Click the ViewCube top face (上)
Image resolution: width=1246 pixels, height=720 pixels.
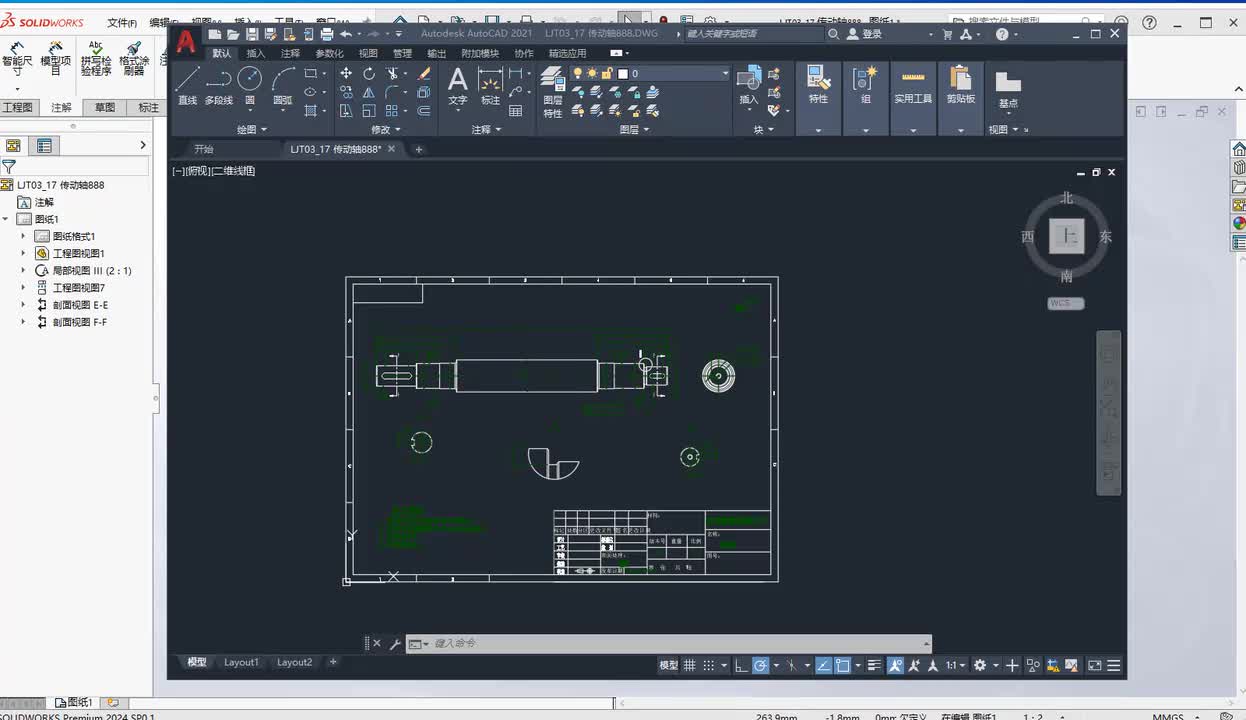click(x=1066, y=237)
